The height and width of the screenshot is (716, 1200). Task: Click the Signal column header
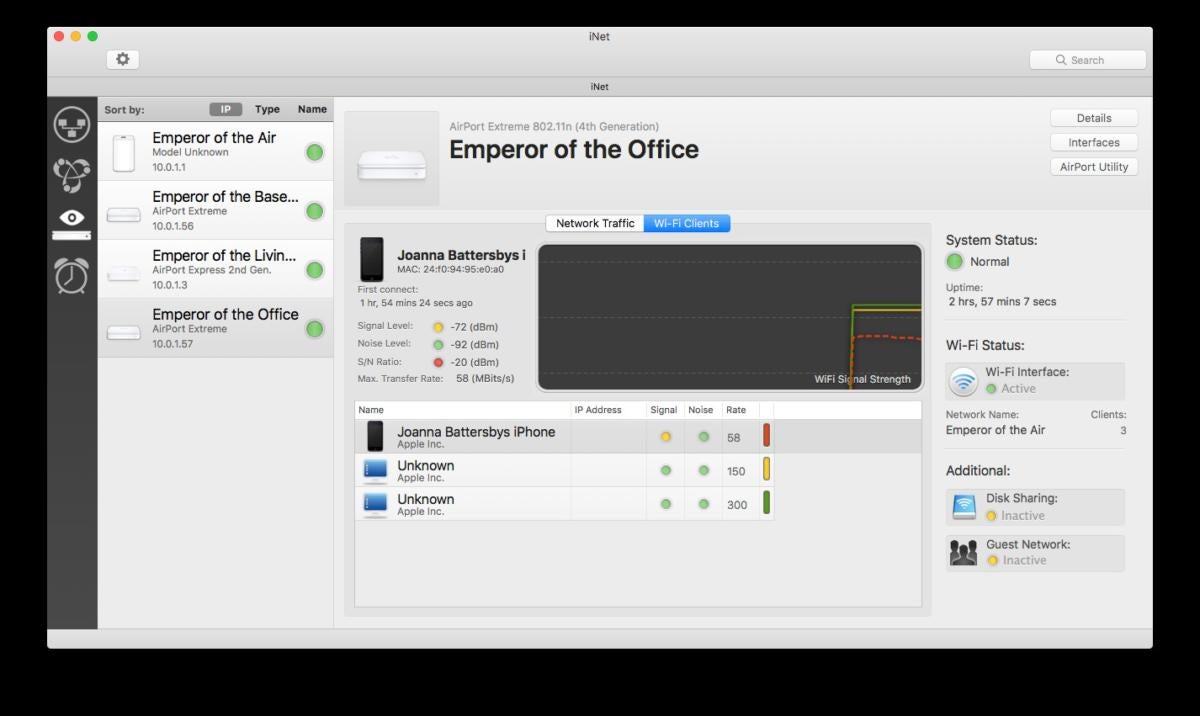point(666,410)
